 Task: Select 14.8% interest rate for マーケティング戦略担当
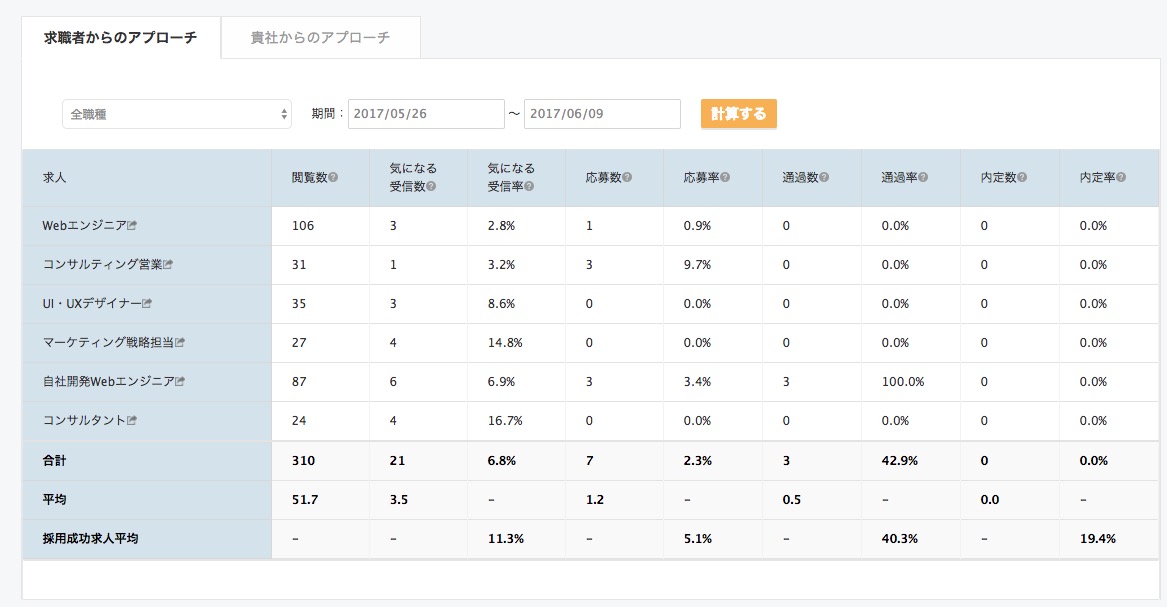505,342
